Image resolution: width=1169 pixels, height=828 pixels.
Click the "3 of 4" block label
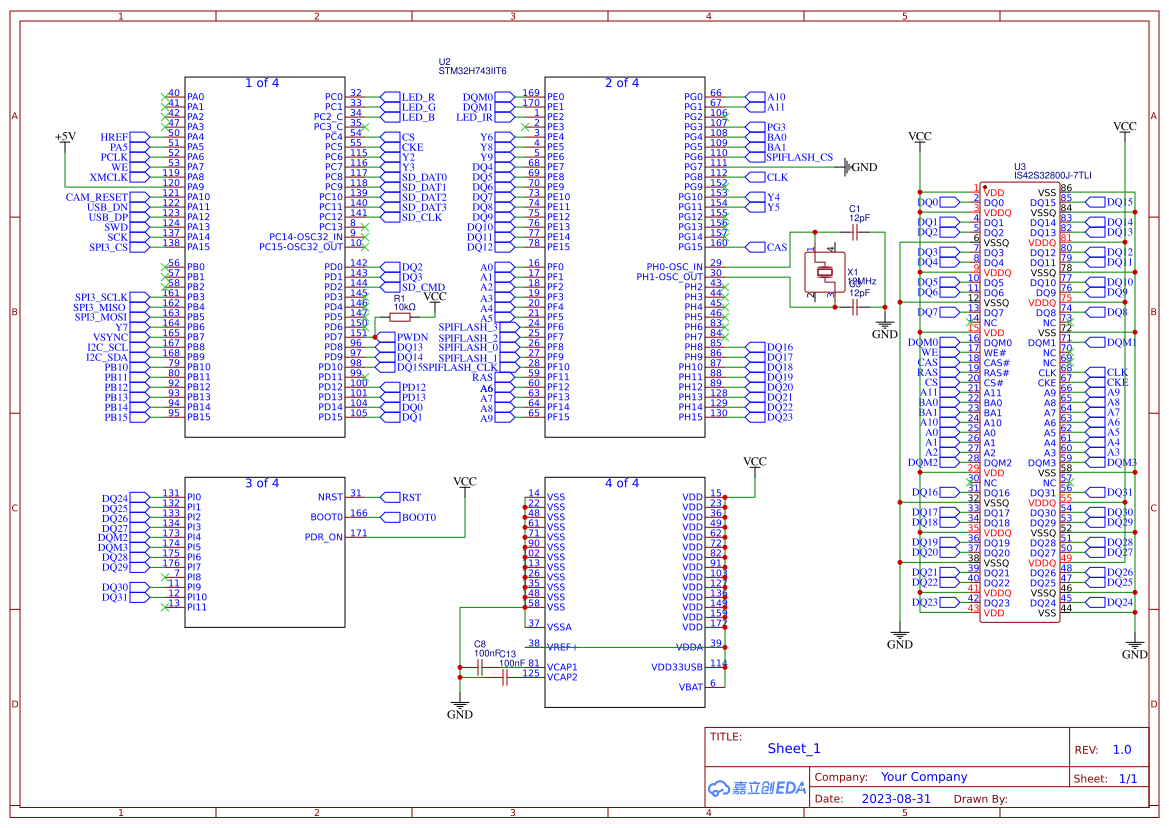point(262,483)
